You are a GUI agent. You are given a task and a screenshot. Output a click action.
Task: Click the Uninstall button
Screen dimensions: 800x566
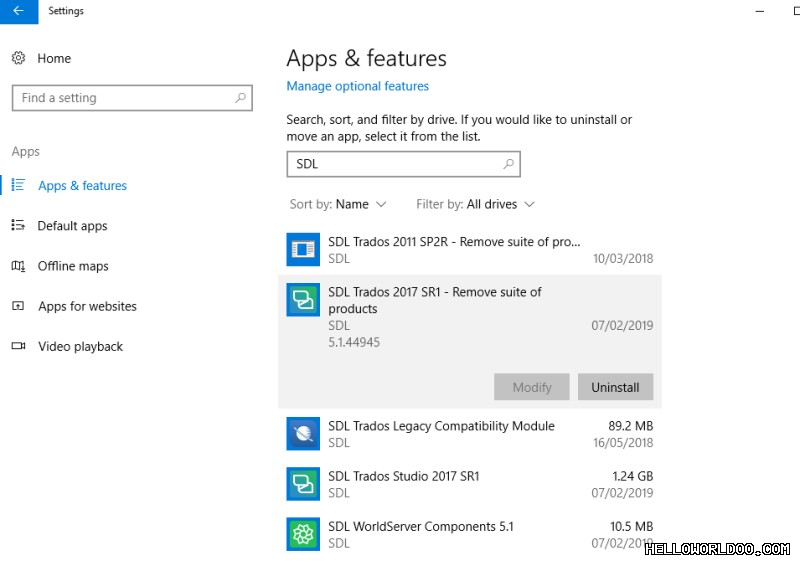click(615, 387)
